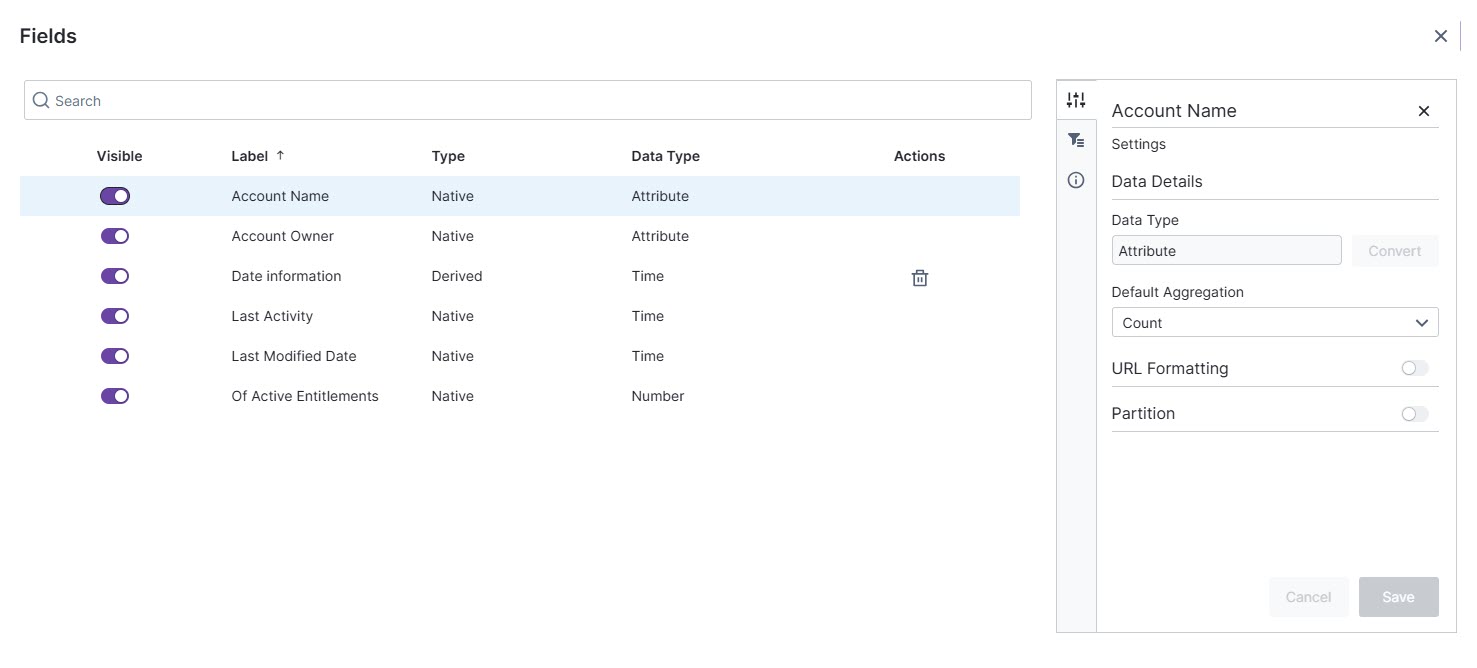Click the magnifying glass in the search bar
This screenshot has width=1477, height=668.
click(41, 100)
